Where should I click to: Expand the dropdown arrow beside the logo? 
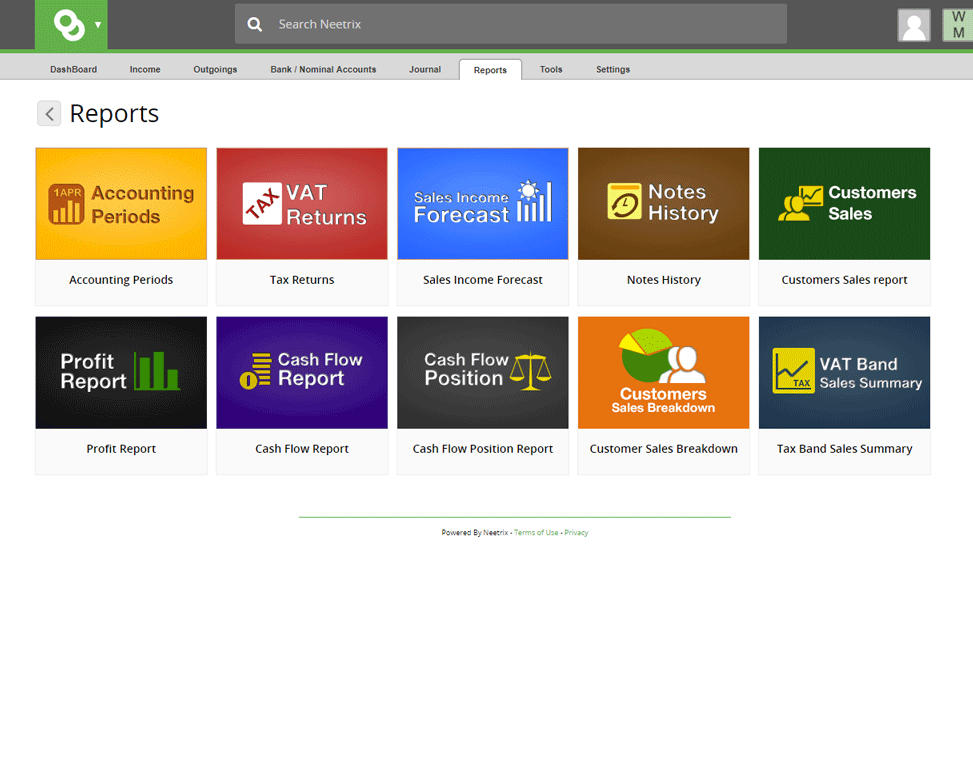click(98, 25)
